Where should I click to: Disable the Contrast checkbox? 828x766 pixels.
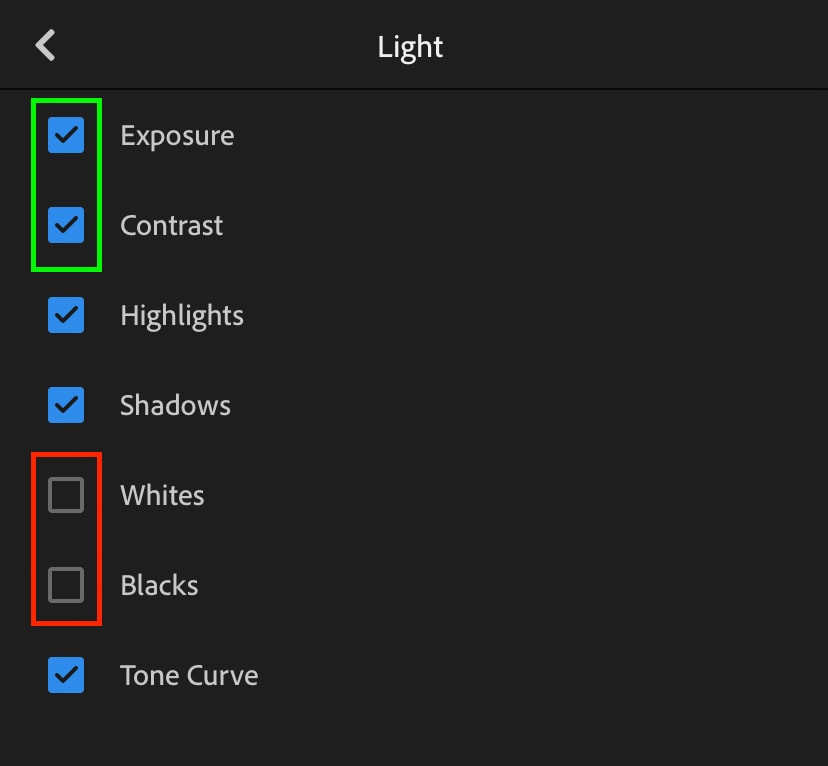[x=66, y=225]
